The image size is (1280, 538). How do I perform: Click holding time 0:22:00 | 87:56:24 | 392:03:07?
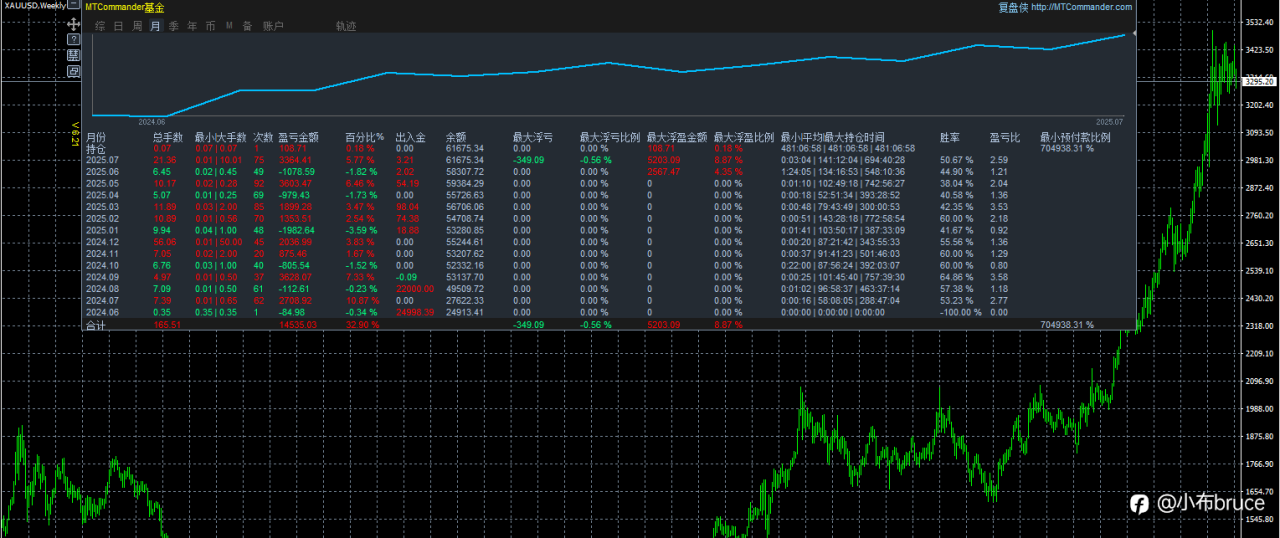coord(841,265)
